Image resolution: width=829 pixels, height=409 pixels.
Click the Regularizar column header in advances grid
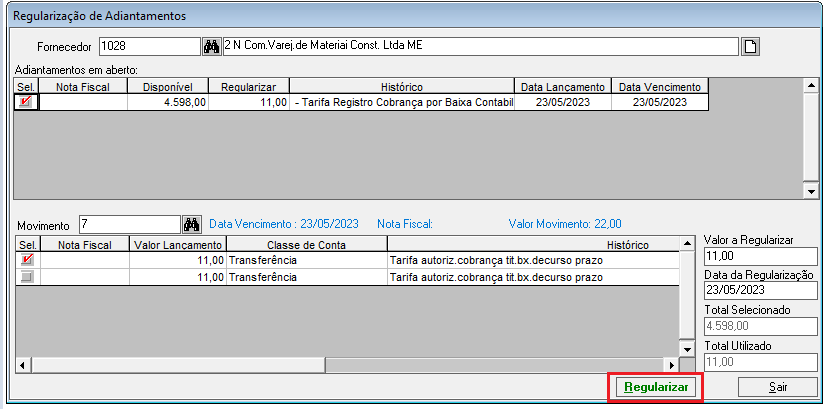[248, 87]
